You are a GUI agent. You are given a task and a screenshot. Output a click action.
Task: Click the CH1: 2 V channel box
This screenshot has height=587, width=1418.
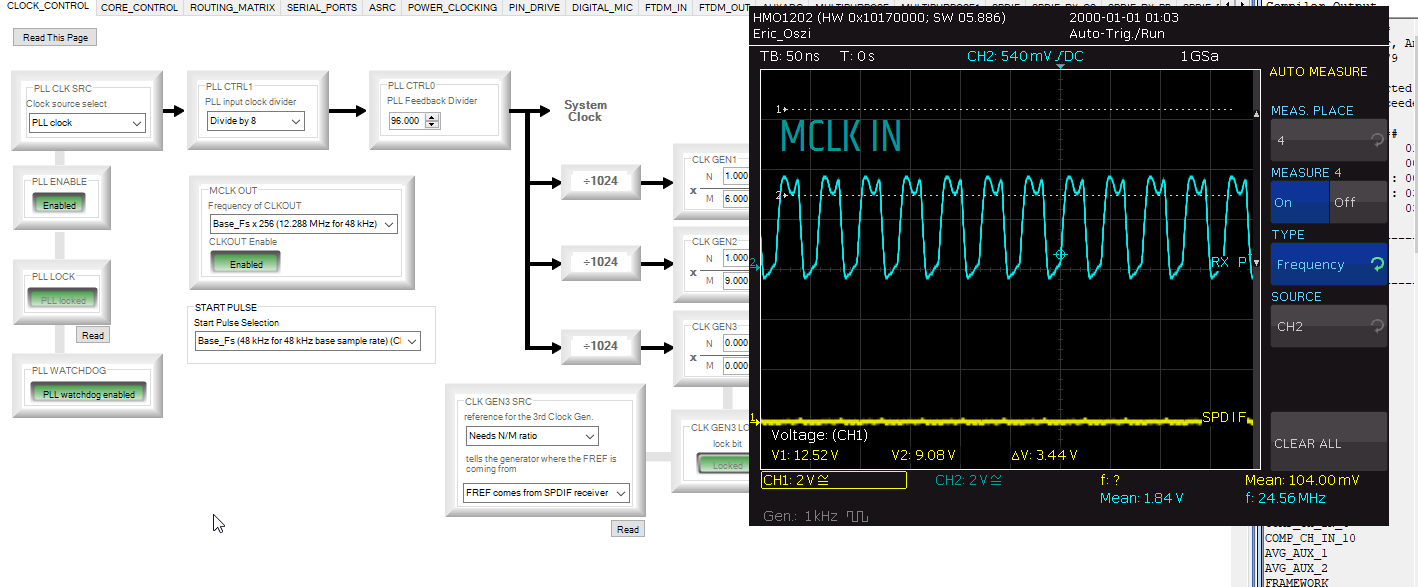(x=834, y=480)
